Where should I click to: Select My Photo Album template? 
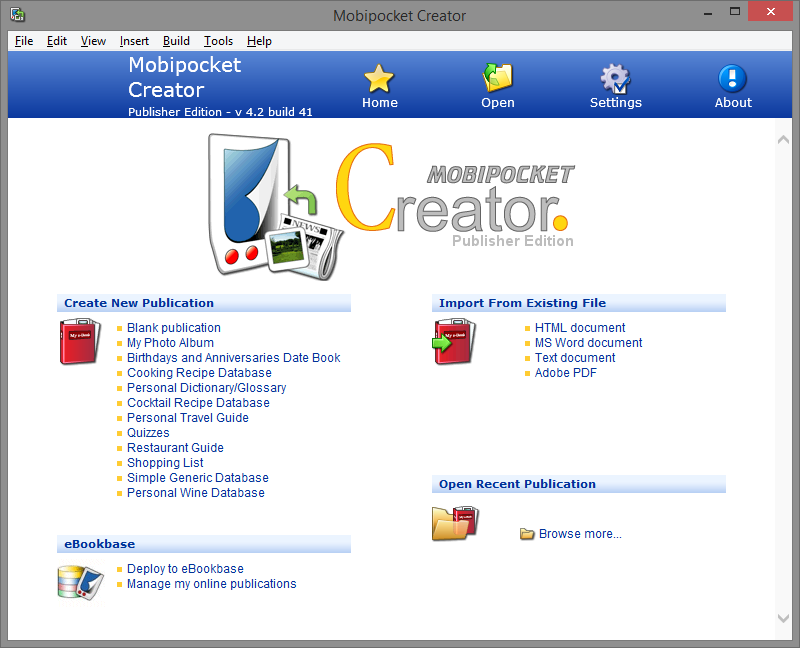click(170, 343)
